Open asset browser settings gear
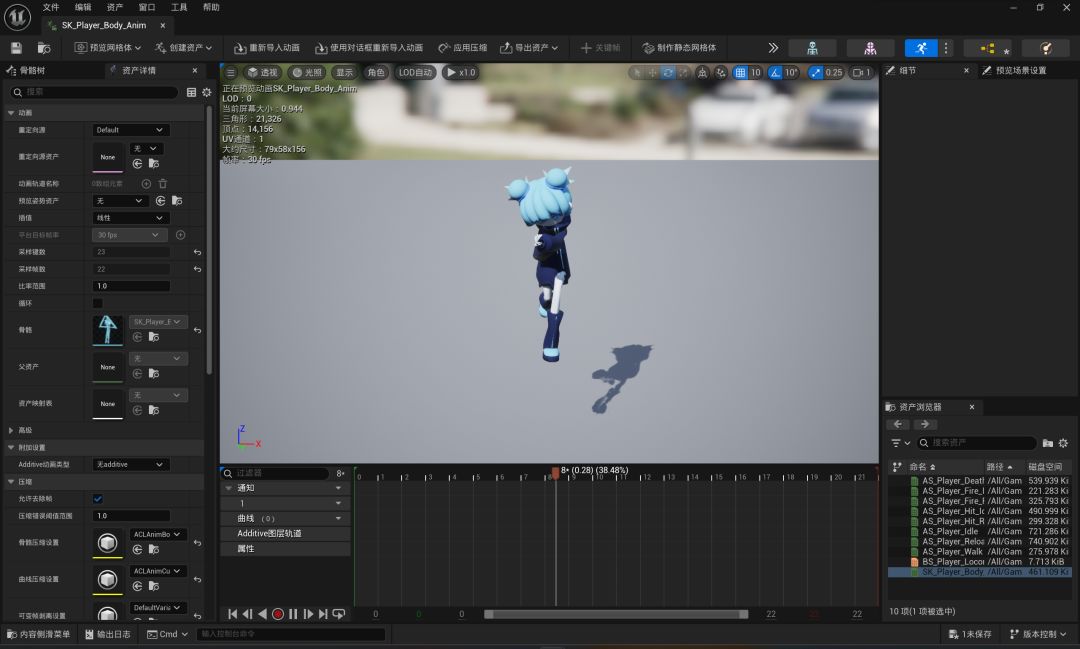The width and height of the screenshot is (1080, 649). point(1063,443)
